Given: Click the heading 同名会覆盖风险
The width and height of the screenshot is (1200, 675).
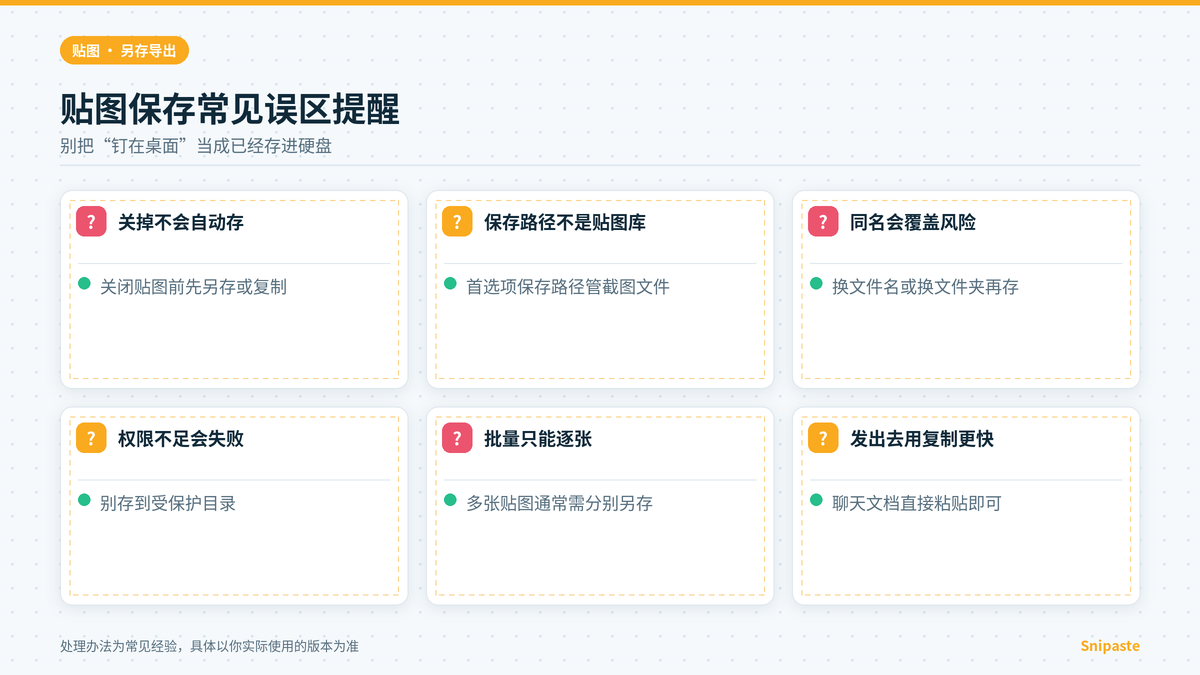Looking at the screenshot, I should point(913,222).
